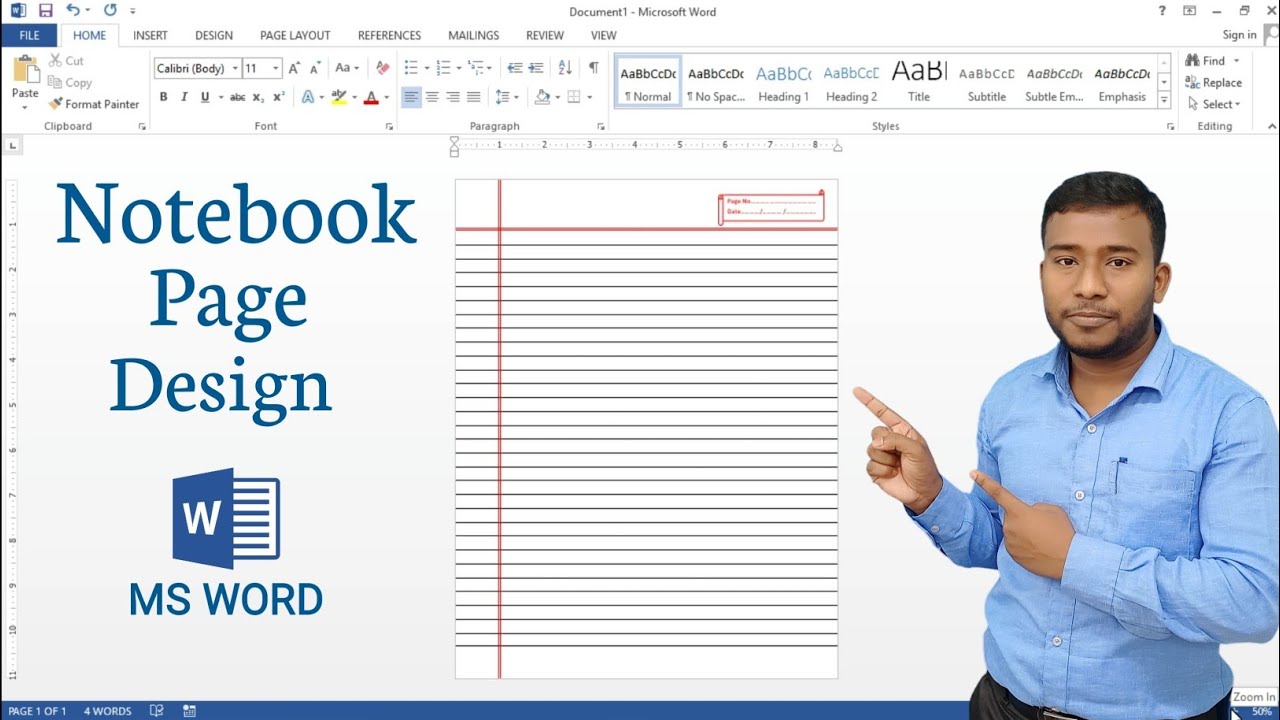Image resolution: width=1280 pixels, height=720 pixels.
Task: Apply the Normal style
Action: coord(648,82)
